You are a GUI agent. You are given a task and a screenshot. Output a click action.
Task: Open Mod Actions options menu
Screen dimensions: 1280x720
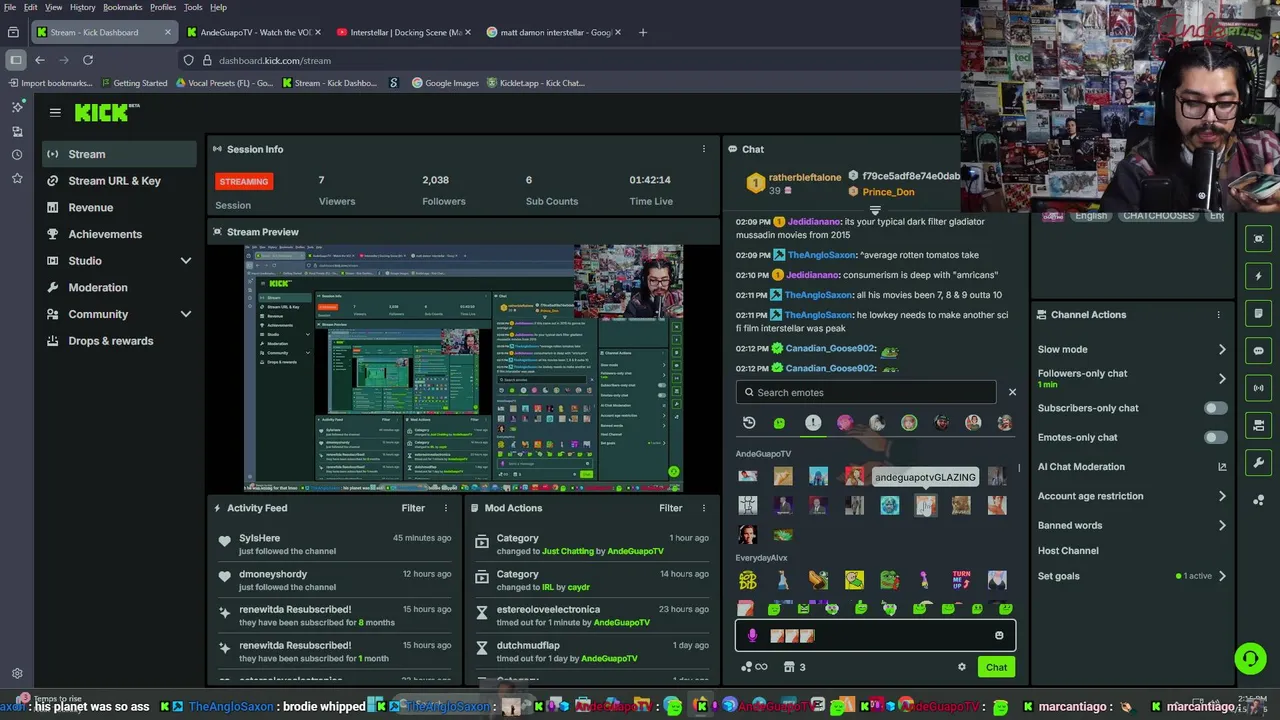pos(703,508)
